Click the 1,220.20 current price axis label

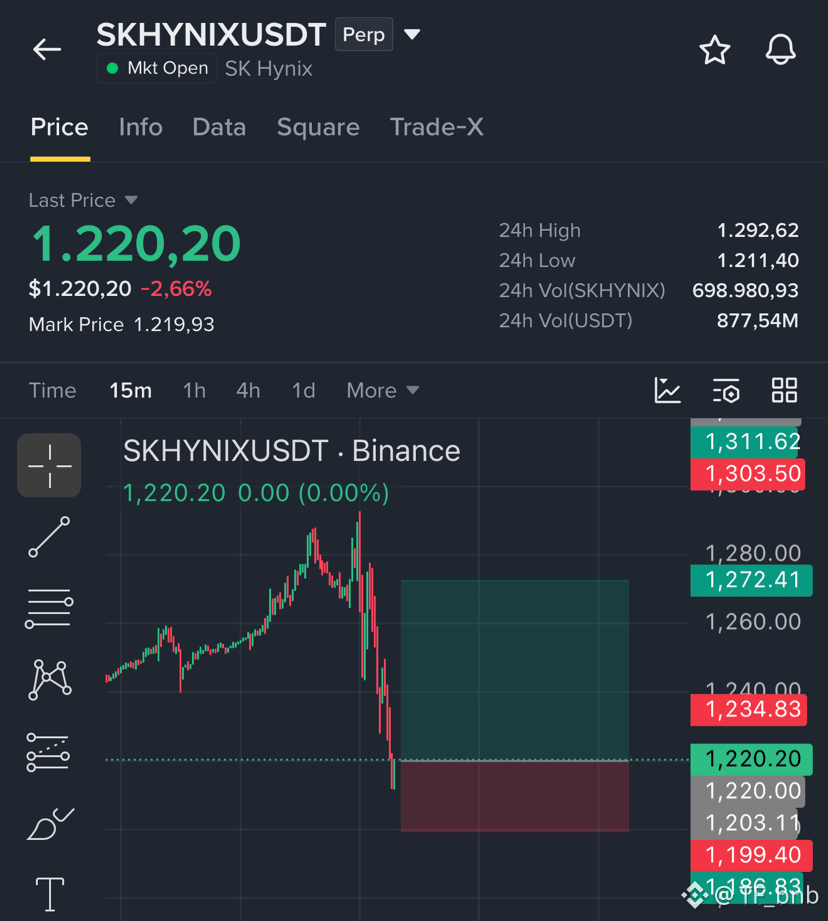(752, 759)
